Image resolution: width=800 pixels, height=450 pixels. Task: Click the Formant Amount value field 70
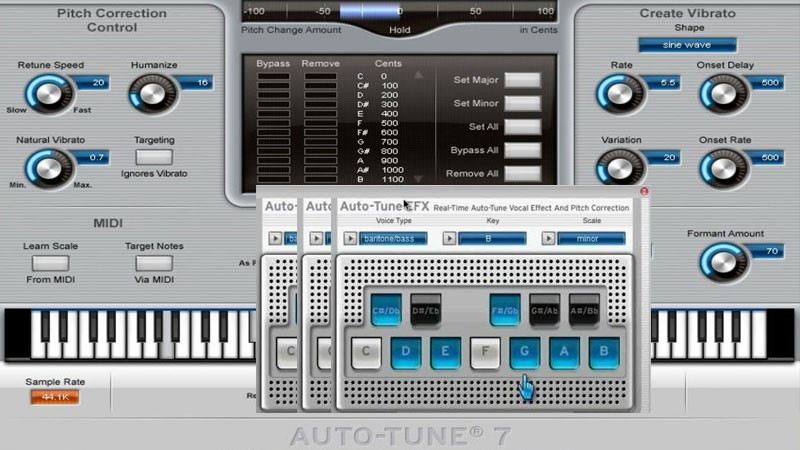coord(767,251)
